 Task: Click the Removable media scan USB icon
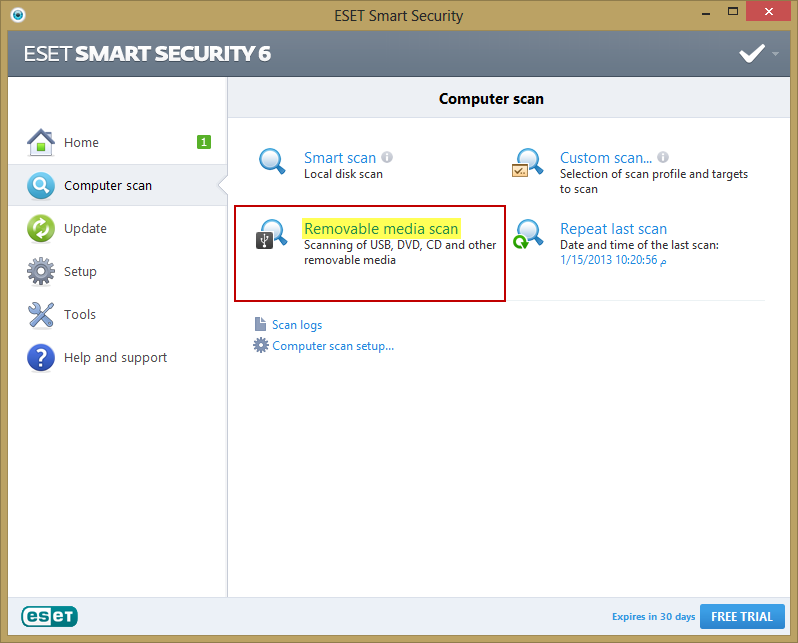(x=271, y=234)
